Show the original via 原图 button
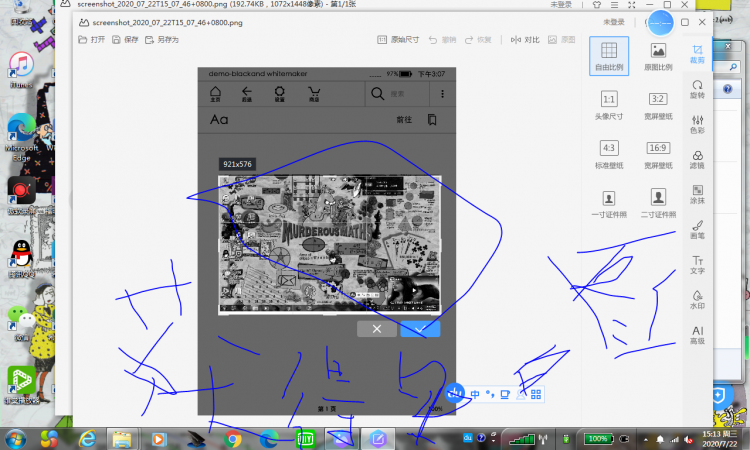 562,40
